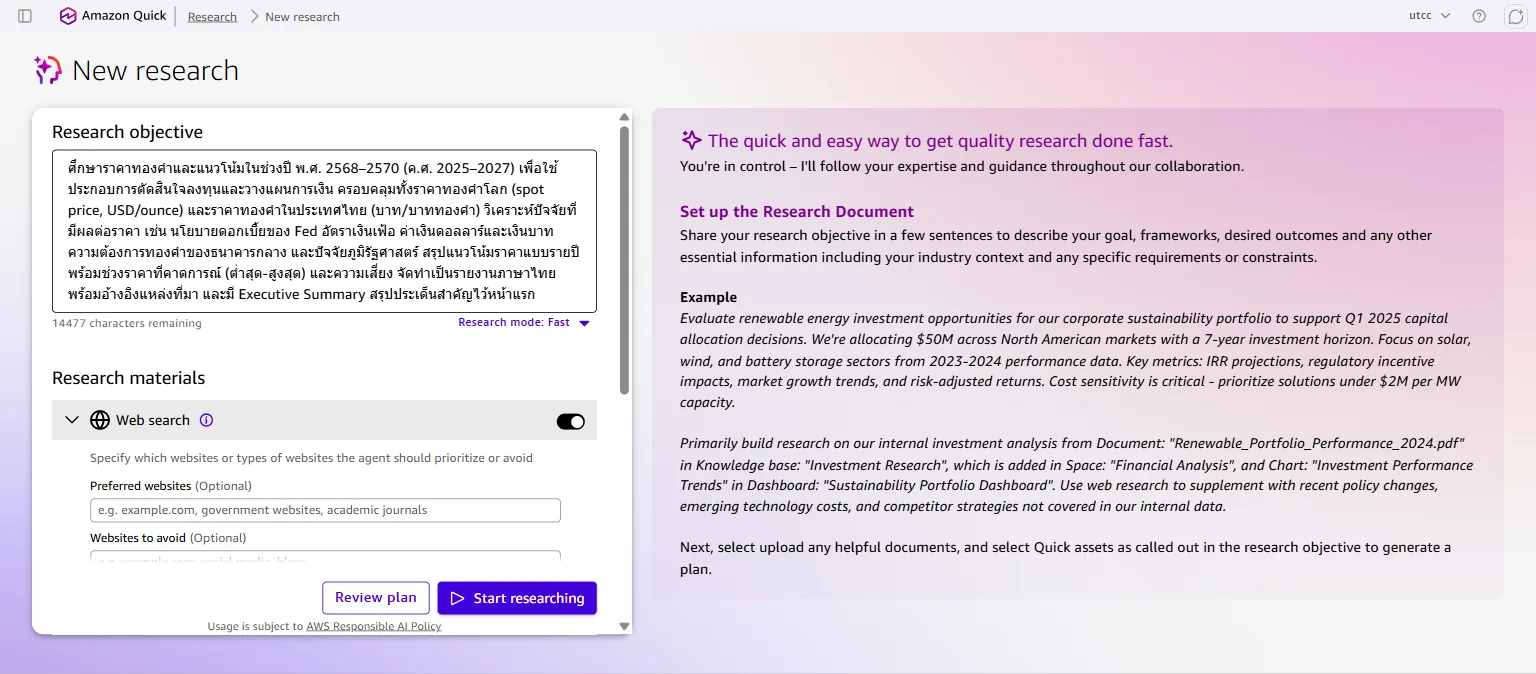
Task: Collapse the Web search section chevron
Action: tap(72, 420)
